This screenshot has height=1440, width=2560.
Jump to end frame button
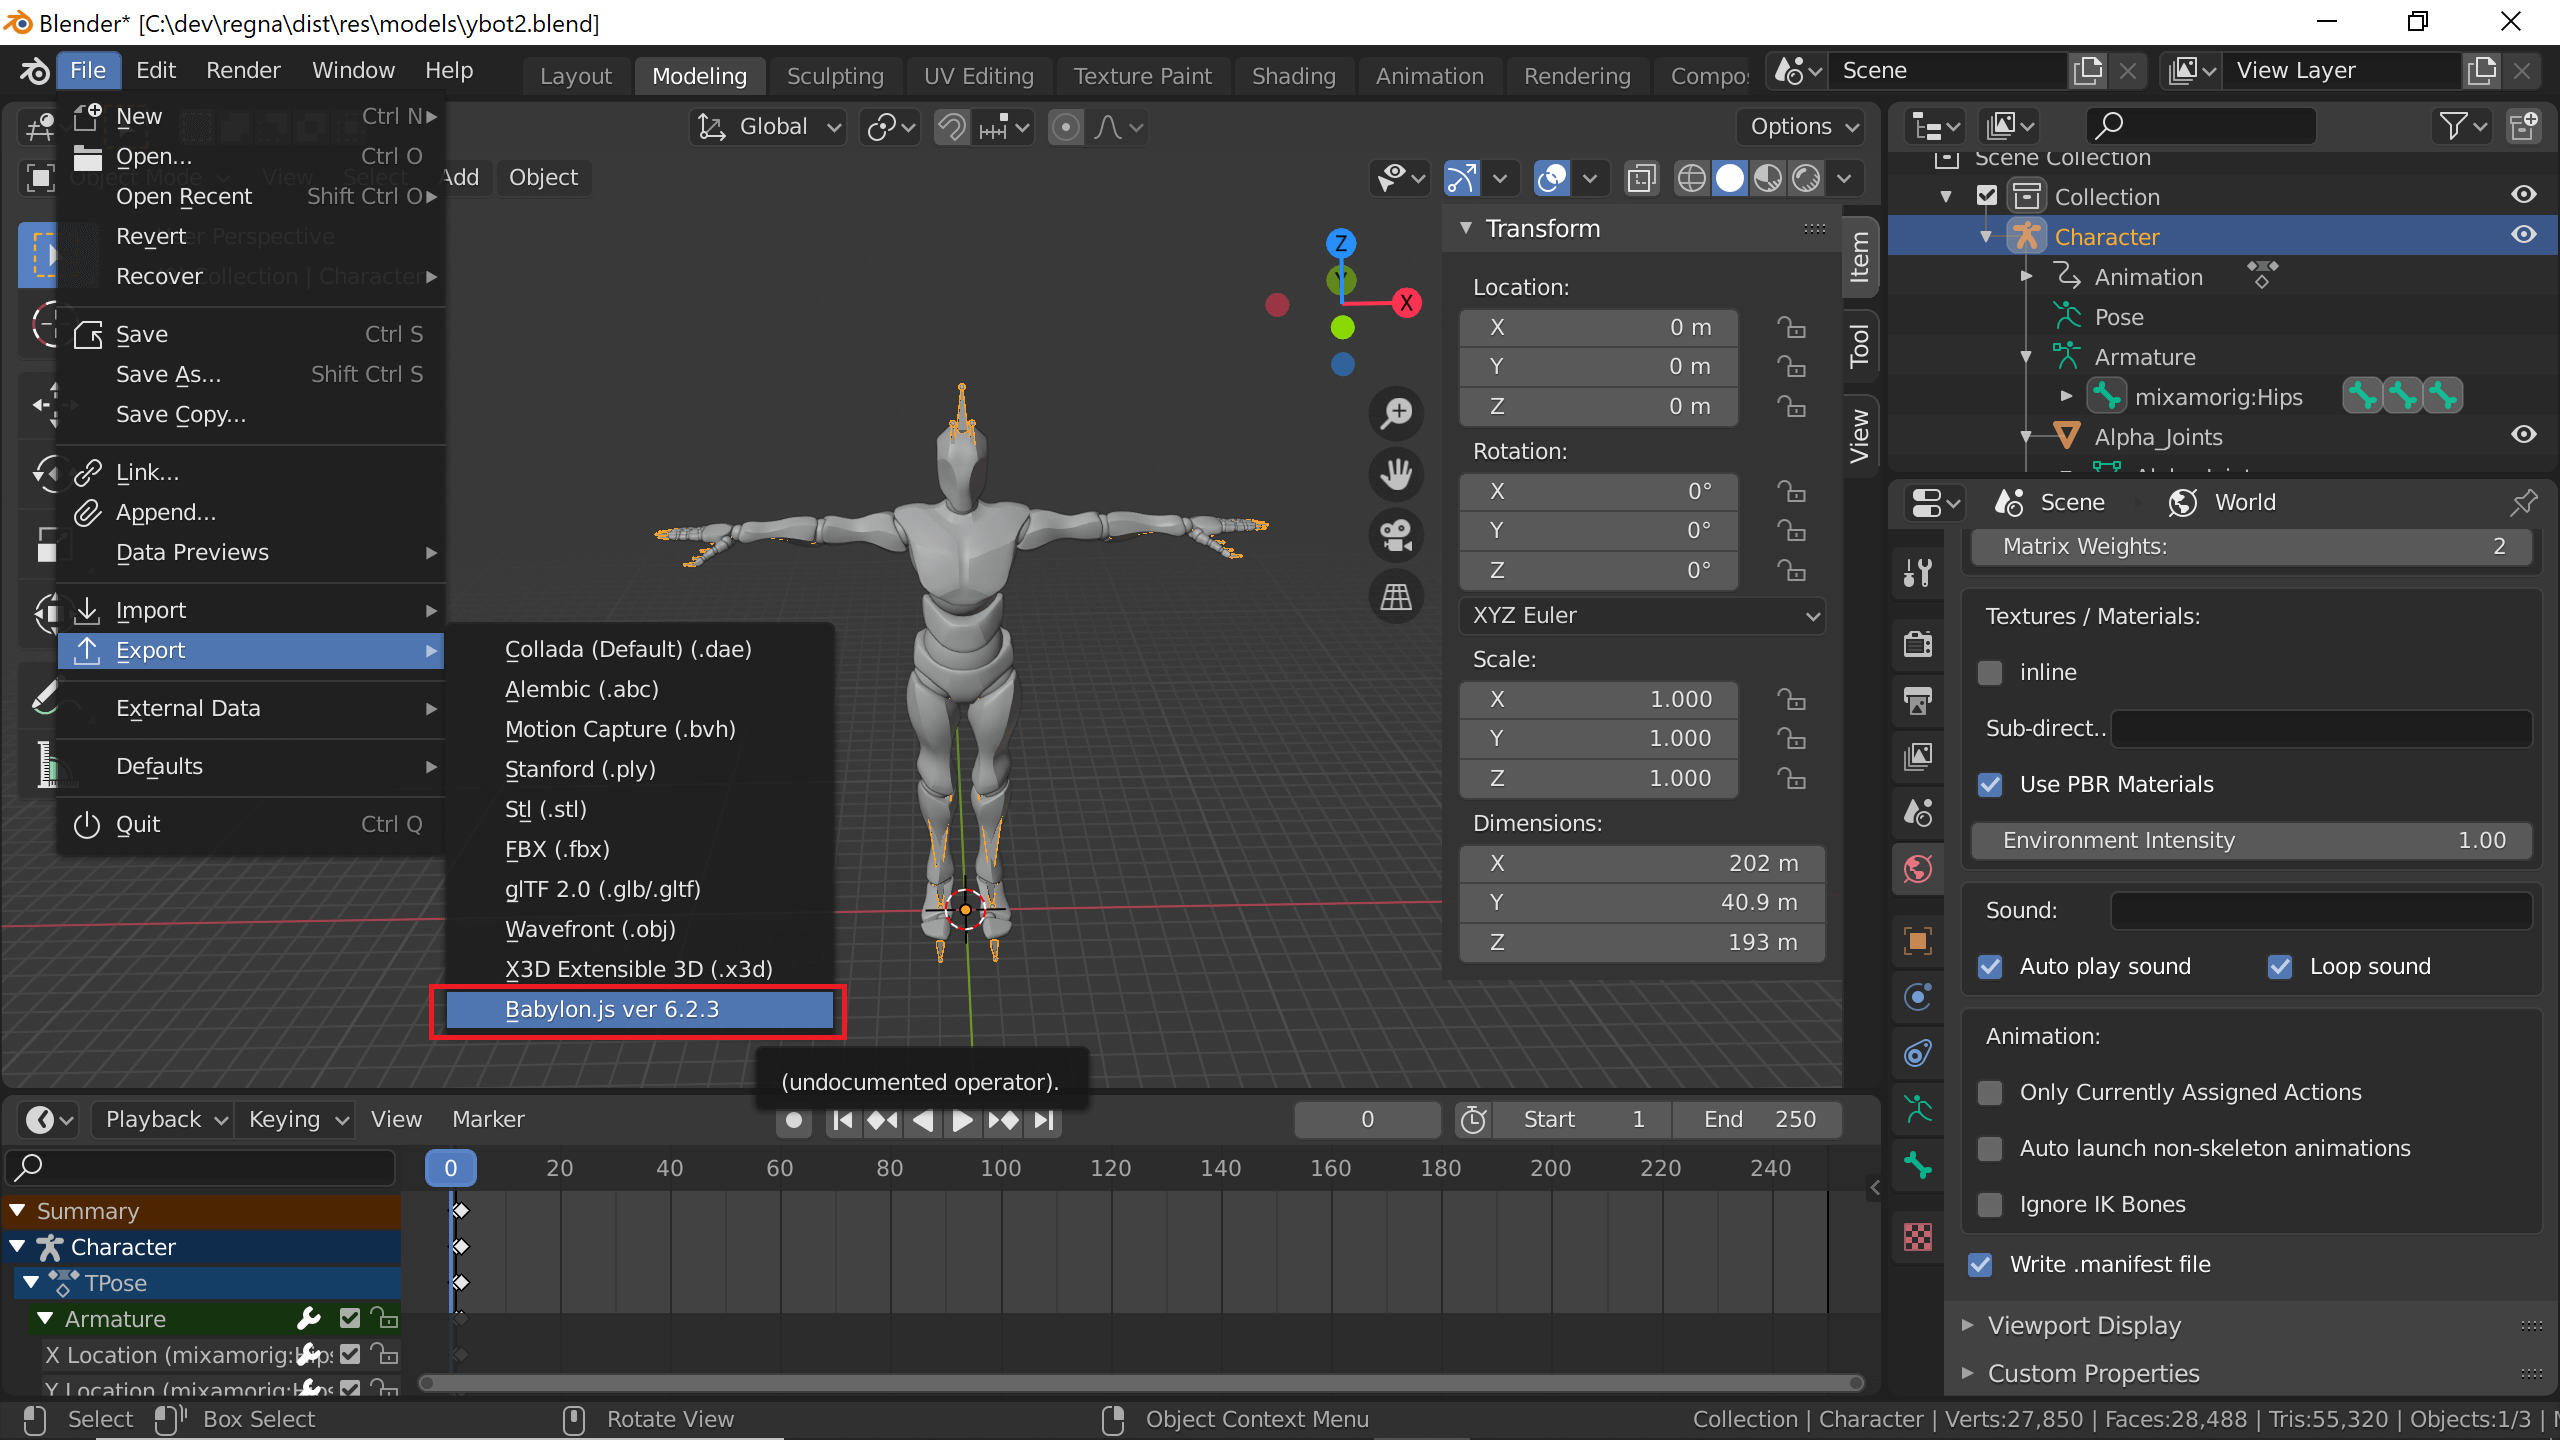1044,1121
